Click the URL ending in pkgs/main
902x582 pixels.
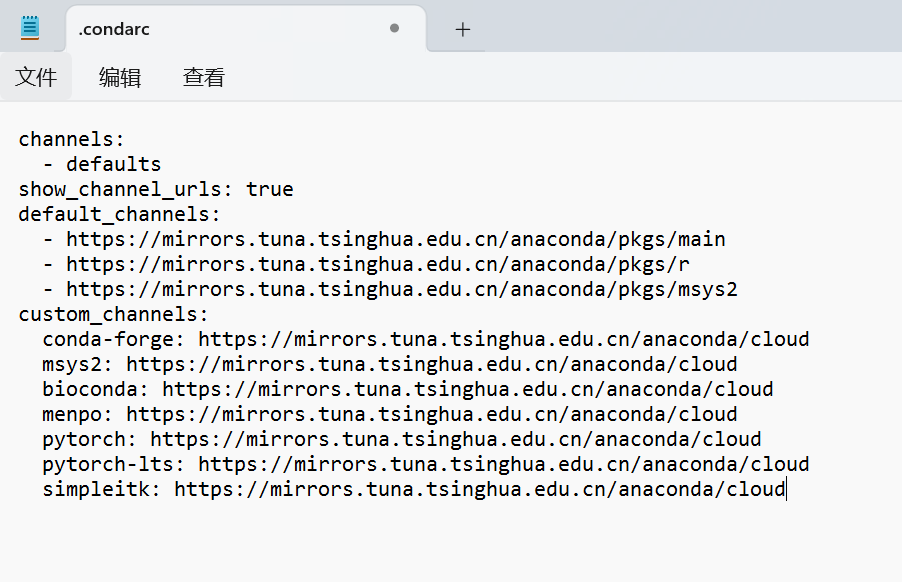click(x=395, y=239)
